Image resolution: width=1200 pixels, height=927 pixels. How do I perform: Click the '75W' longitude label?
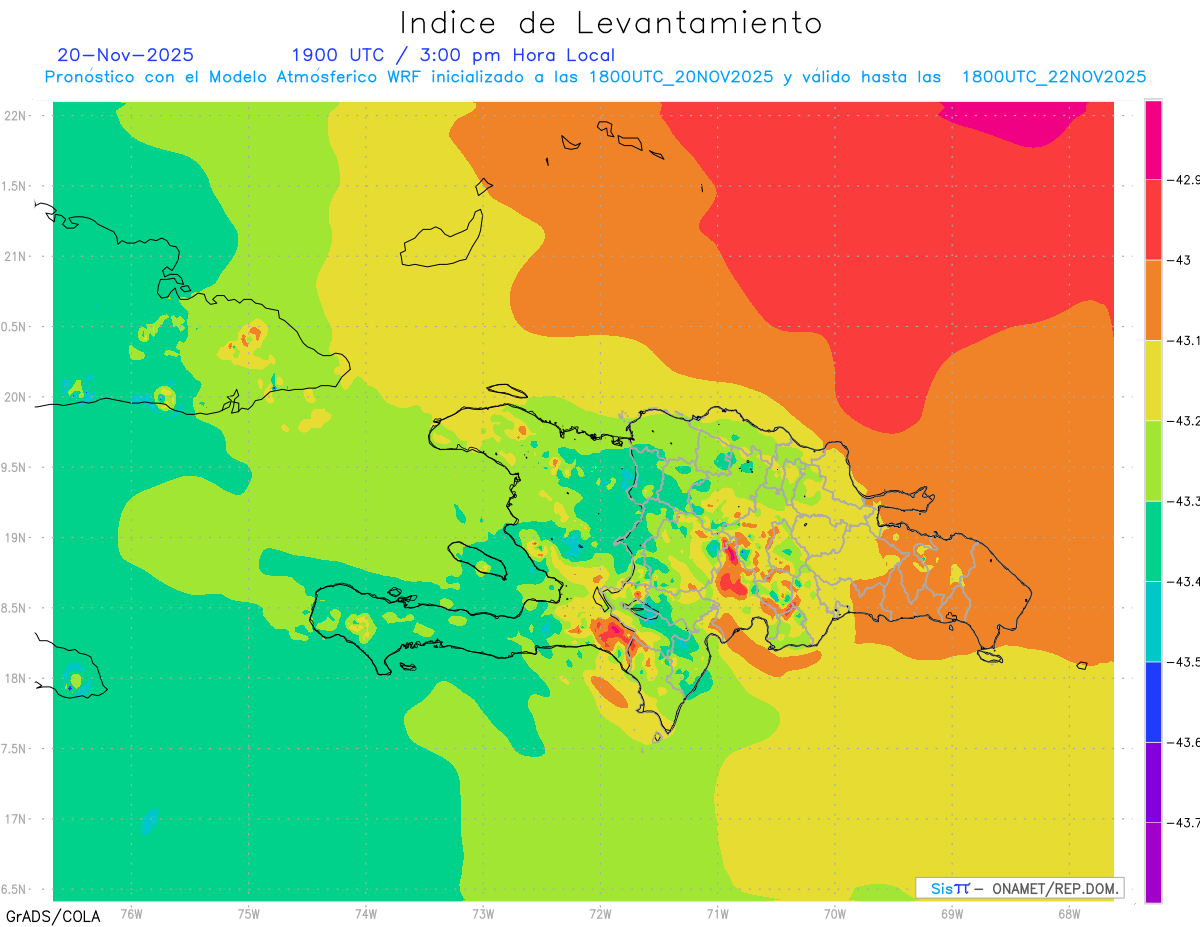249,914
